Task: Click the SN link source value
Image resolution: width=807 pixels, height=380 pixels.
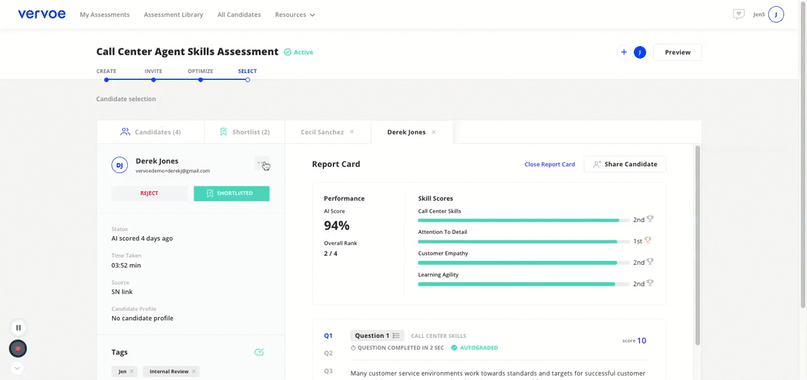Action: click(122, 291)
